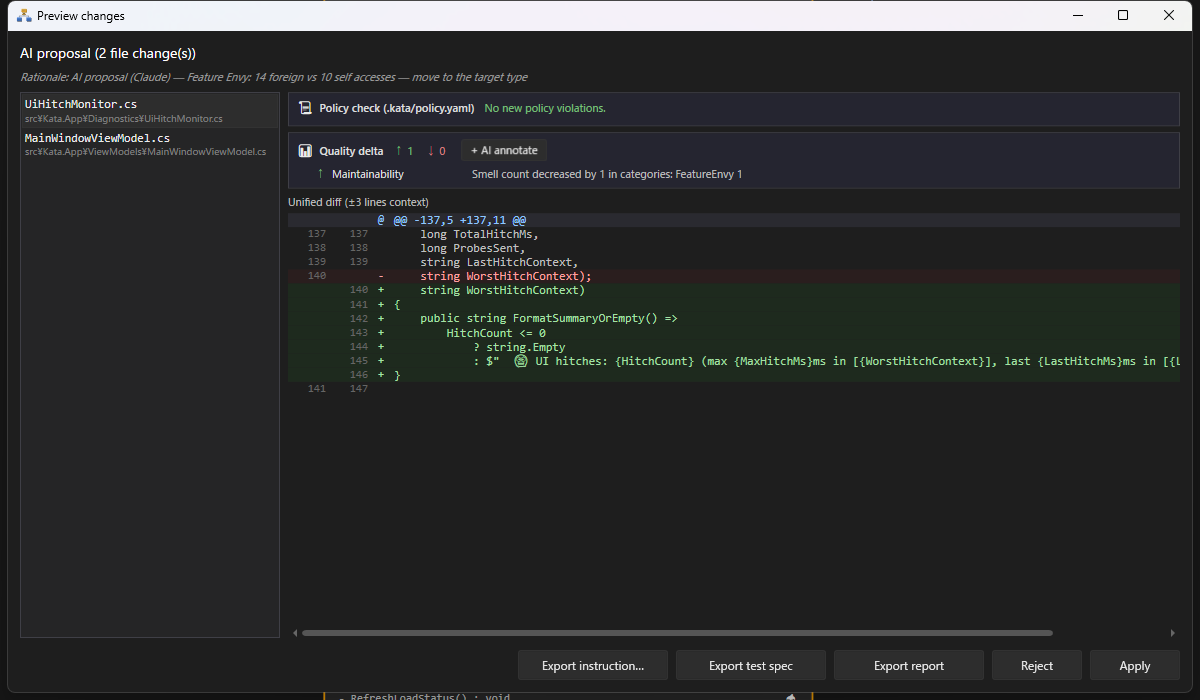This screenshot has height=700, width=1200.
Task: Click the Policy check (.kata/policy.yaml) label
Action: click(x=397, y=108)
